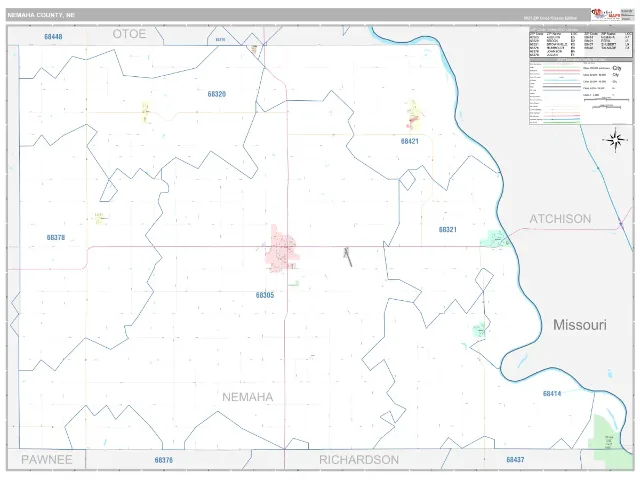640x480 pixels.
Task: Click the ZIP code label 68437
Action: [515, 460]
